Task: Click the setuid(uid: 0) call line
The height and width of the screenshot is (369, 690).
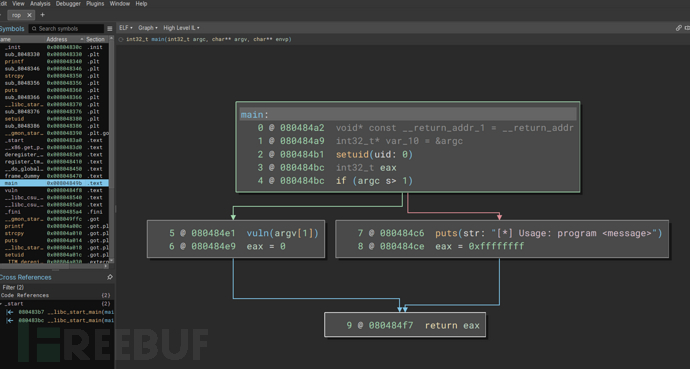Action: click(x=374, y=154)
